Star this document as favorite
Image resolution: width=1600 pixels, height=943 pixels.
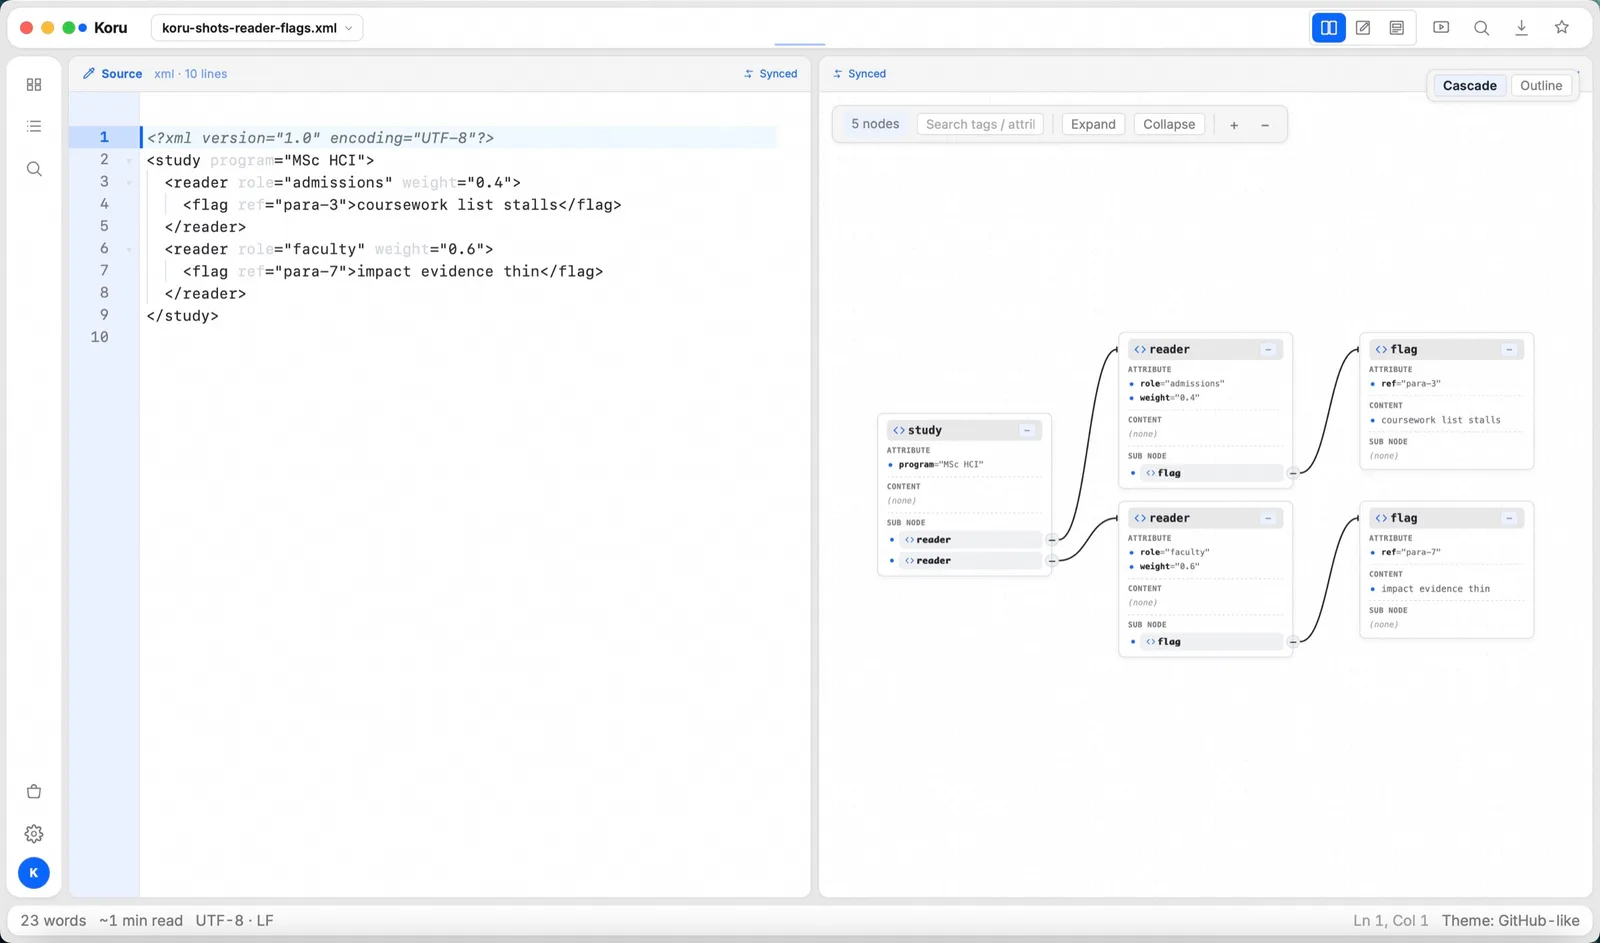(1562, 28)
